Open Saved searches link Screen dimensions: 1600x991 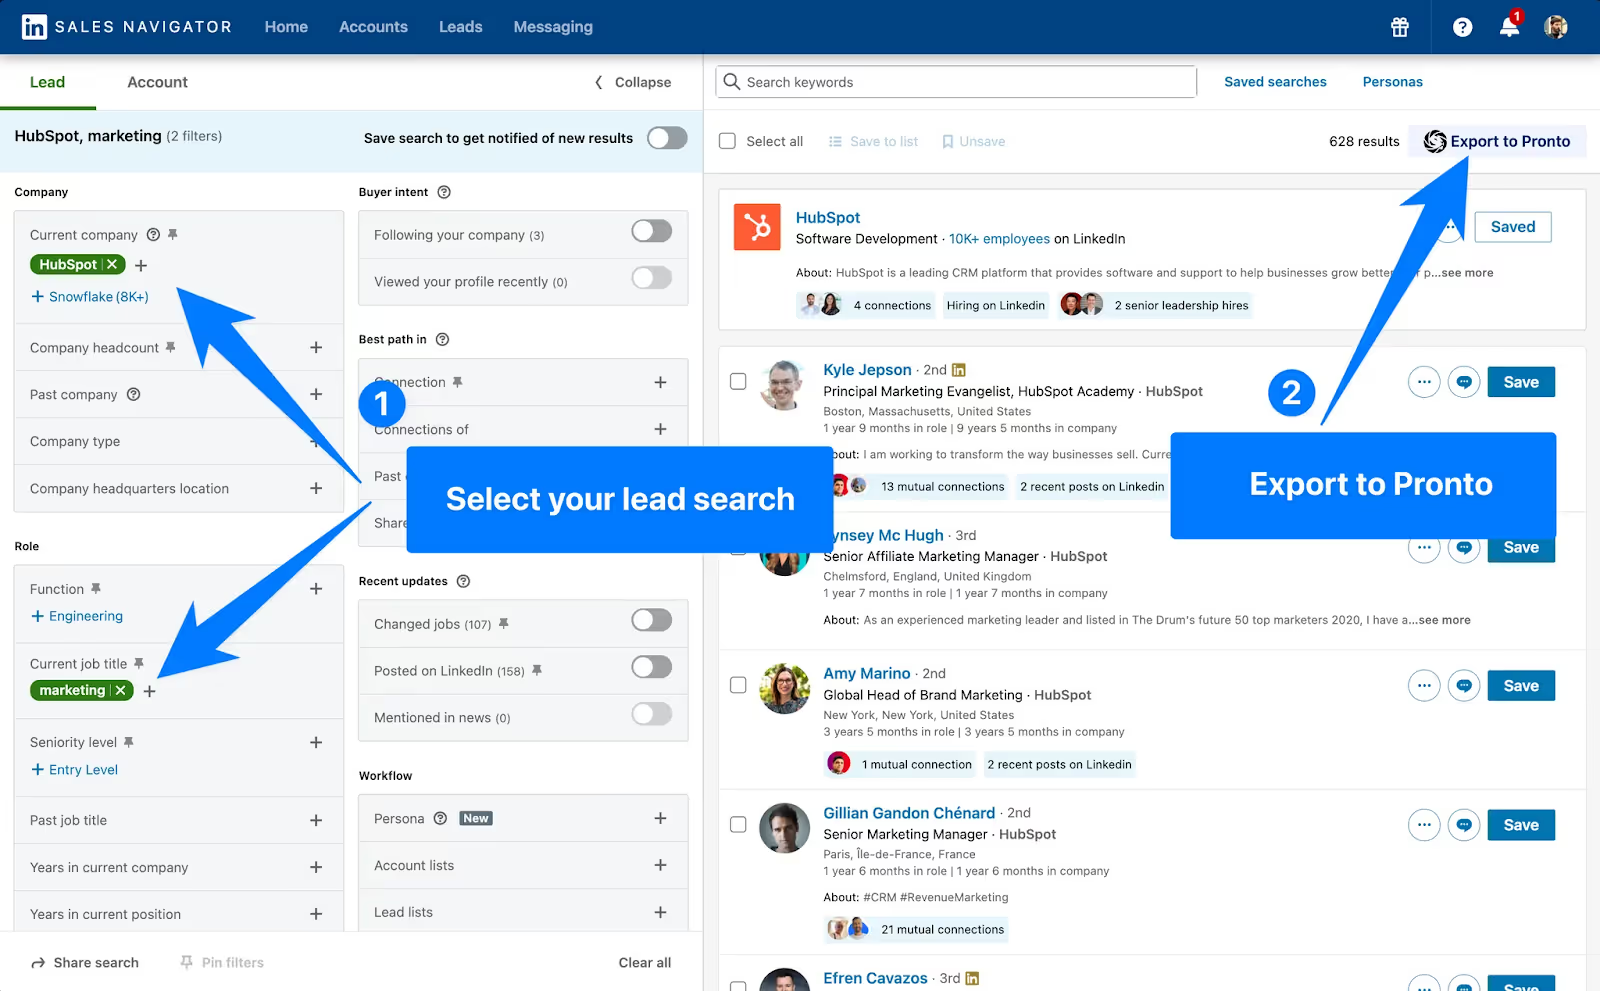(x=1275, y=82)
